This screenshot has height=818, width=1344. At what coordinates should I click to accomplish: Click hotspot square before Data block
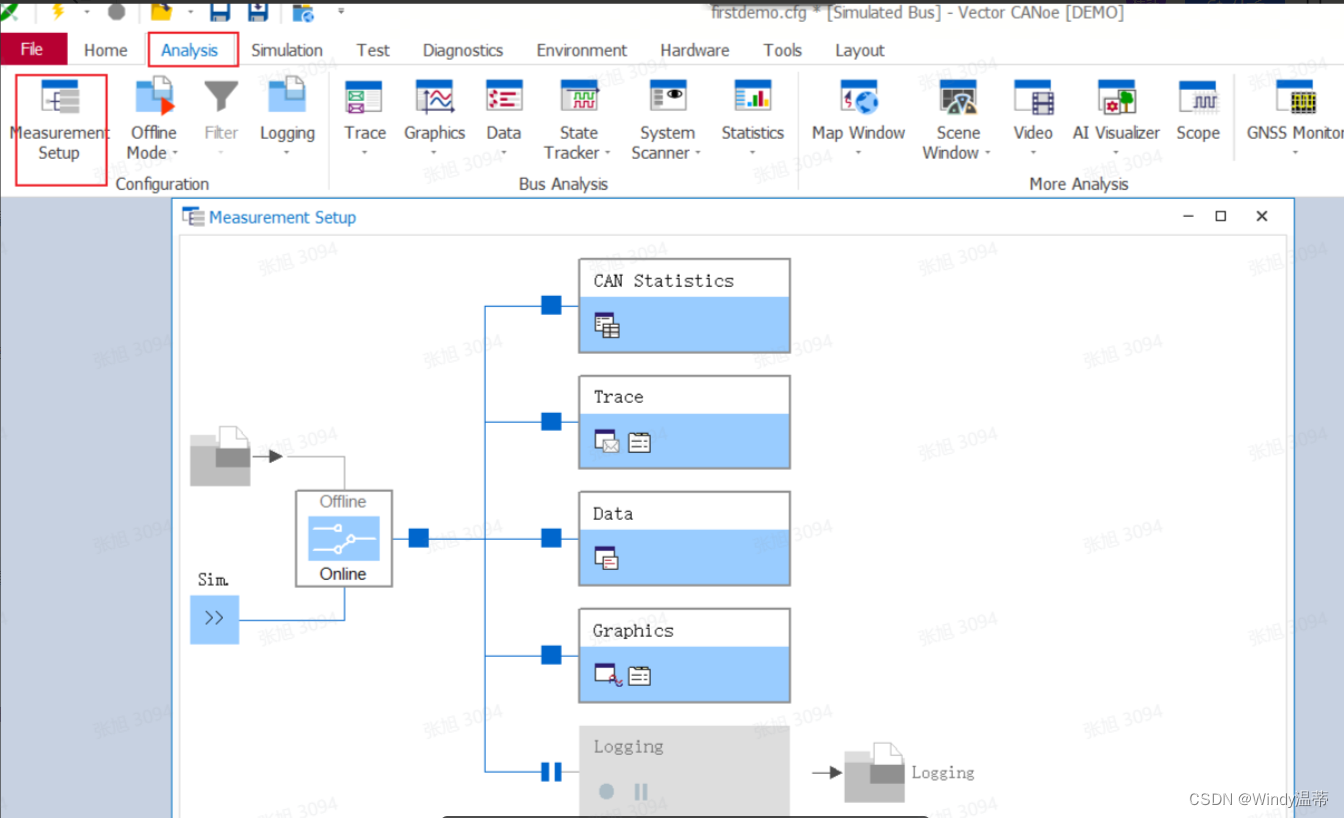point(551,538)
